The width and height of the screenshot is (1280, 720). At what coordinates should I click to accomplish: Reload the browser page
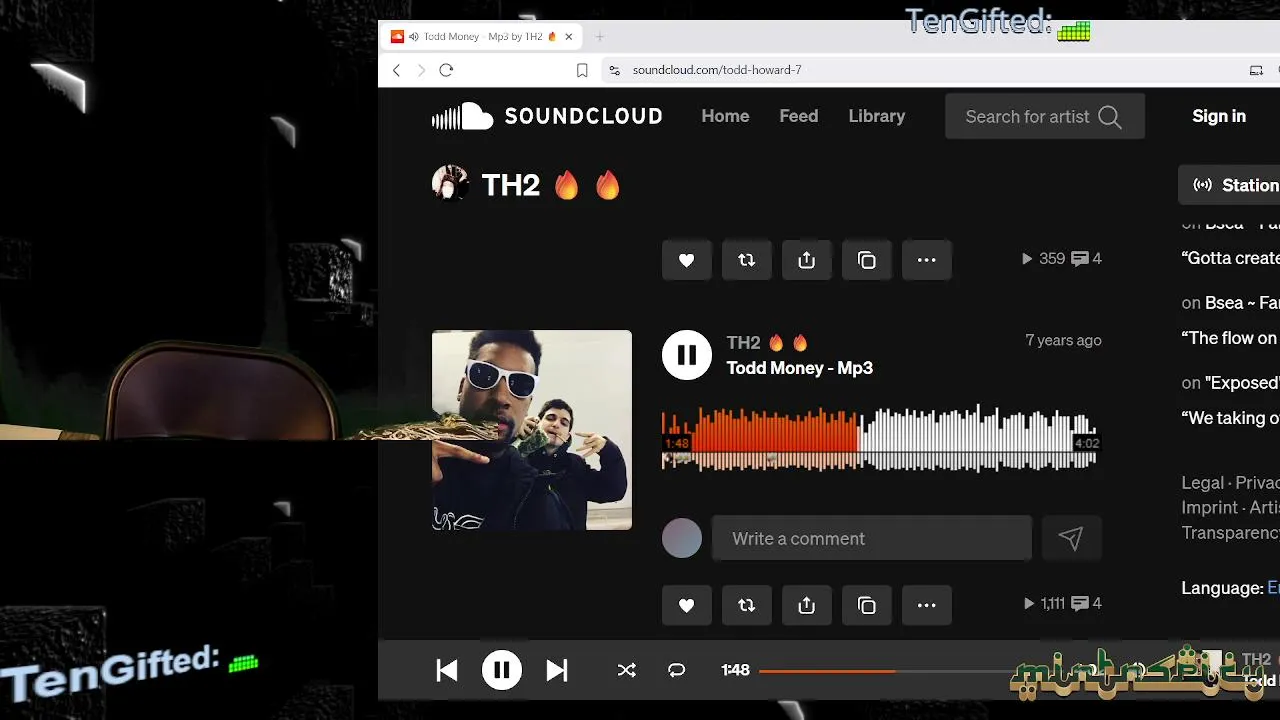point(446,70)
